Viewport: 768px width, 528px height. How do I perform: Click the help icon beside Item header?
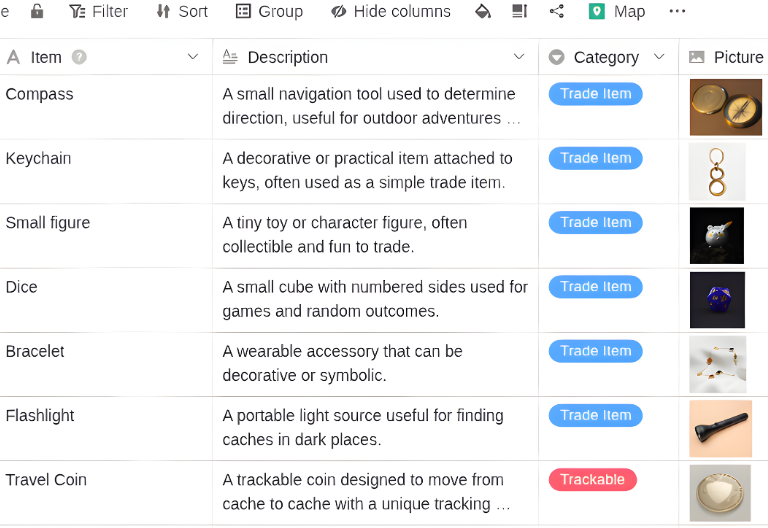[79, 57]
